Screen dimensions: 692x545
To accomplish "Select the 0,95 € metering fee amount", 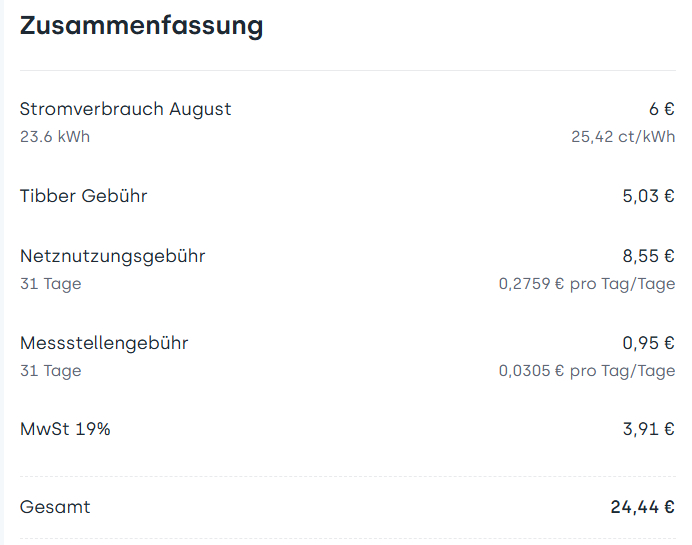I will 648,343.
